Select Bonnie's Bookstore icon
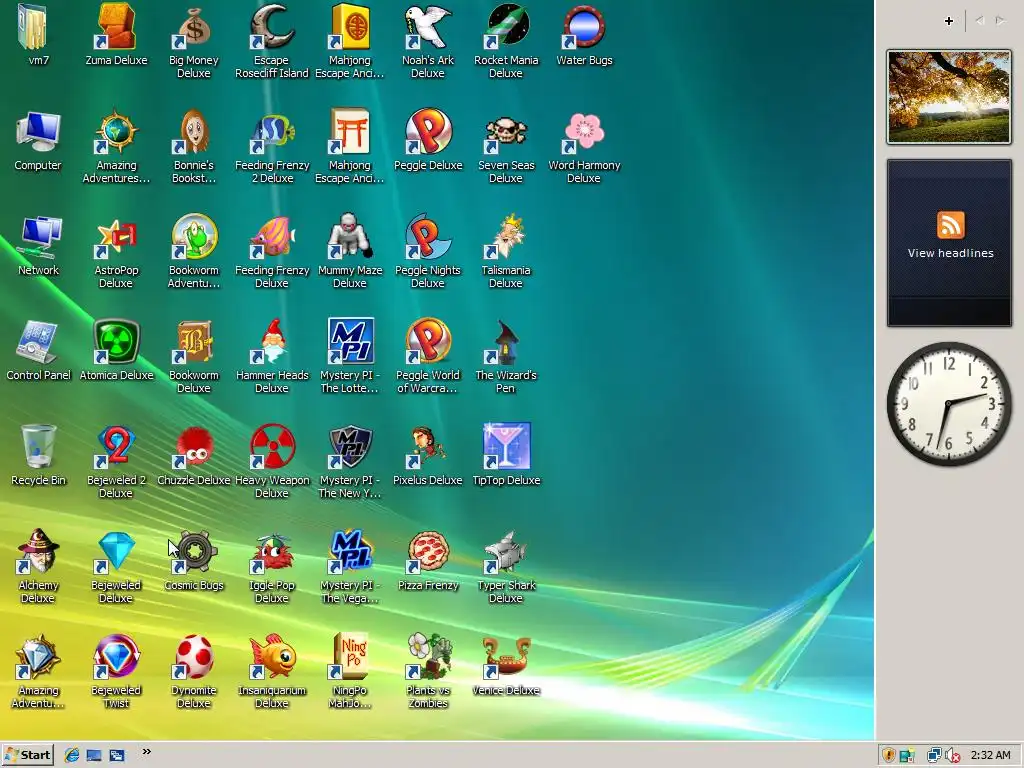 point(194,133)
